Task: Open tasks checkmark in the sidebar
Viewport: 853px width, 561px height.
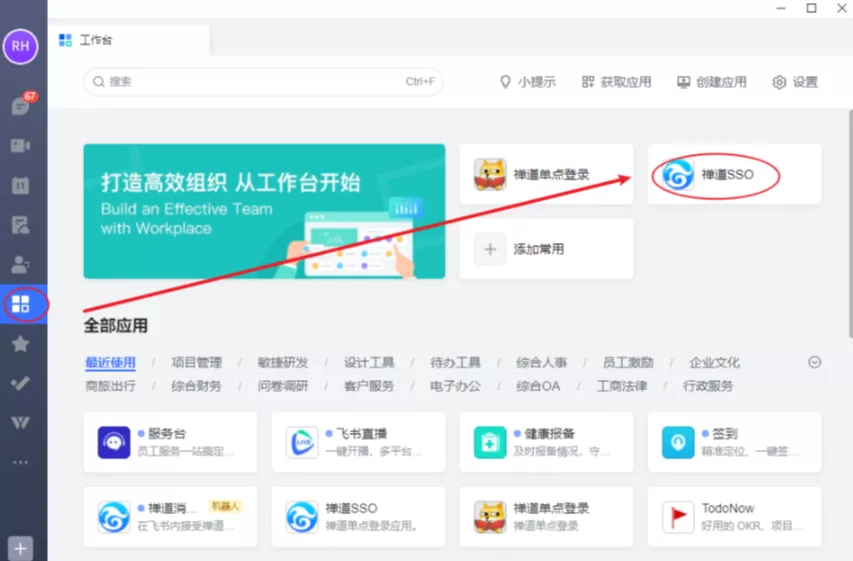Action: coord(21,383)
